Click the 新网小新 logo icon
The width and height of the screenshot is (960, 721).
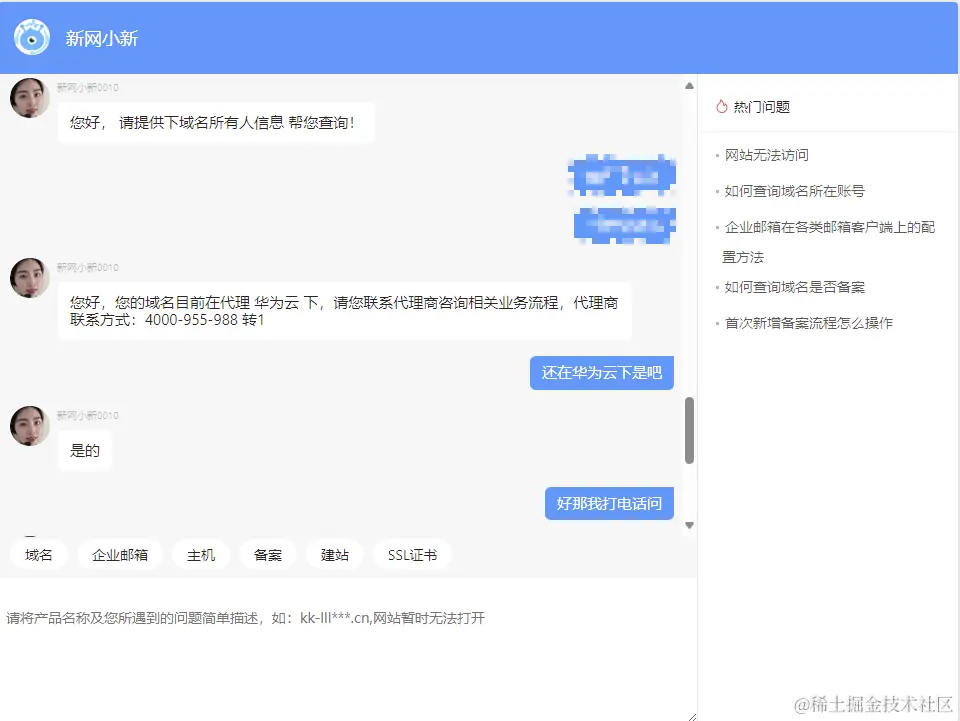[x=31, y=36]
